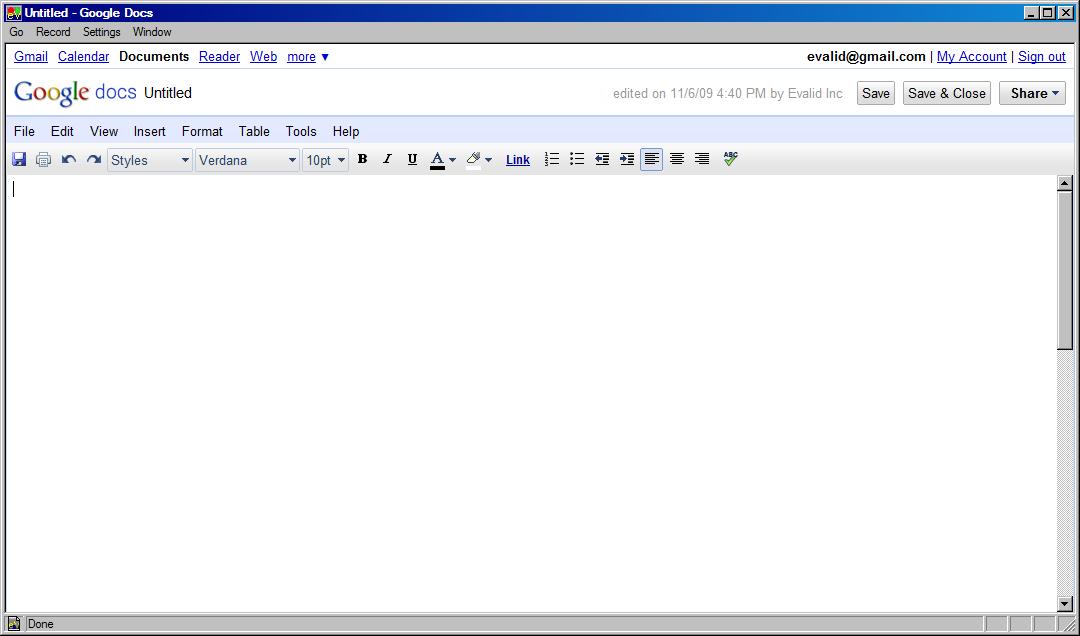Open the Help menu

pos(346,131)
